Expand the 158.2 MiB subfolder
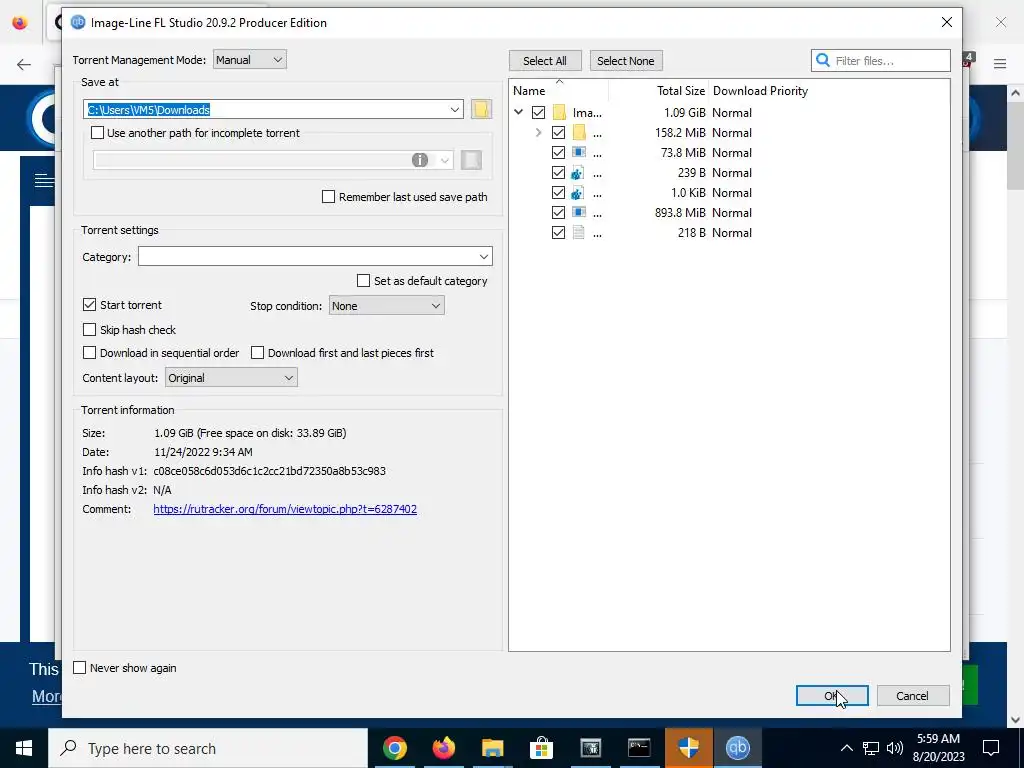This screenshot has width=1024, height=768. click(x=538, y=133)
